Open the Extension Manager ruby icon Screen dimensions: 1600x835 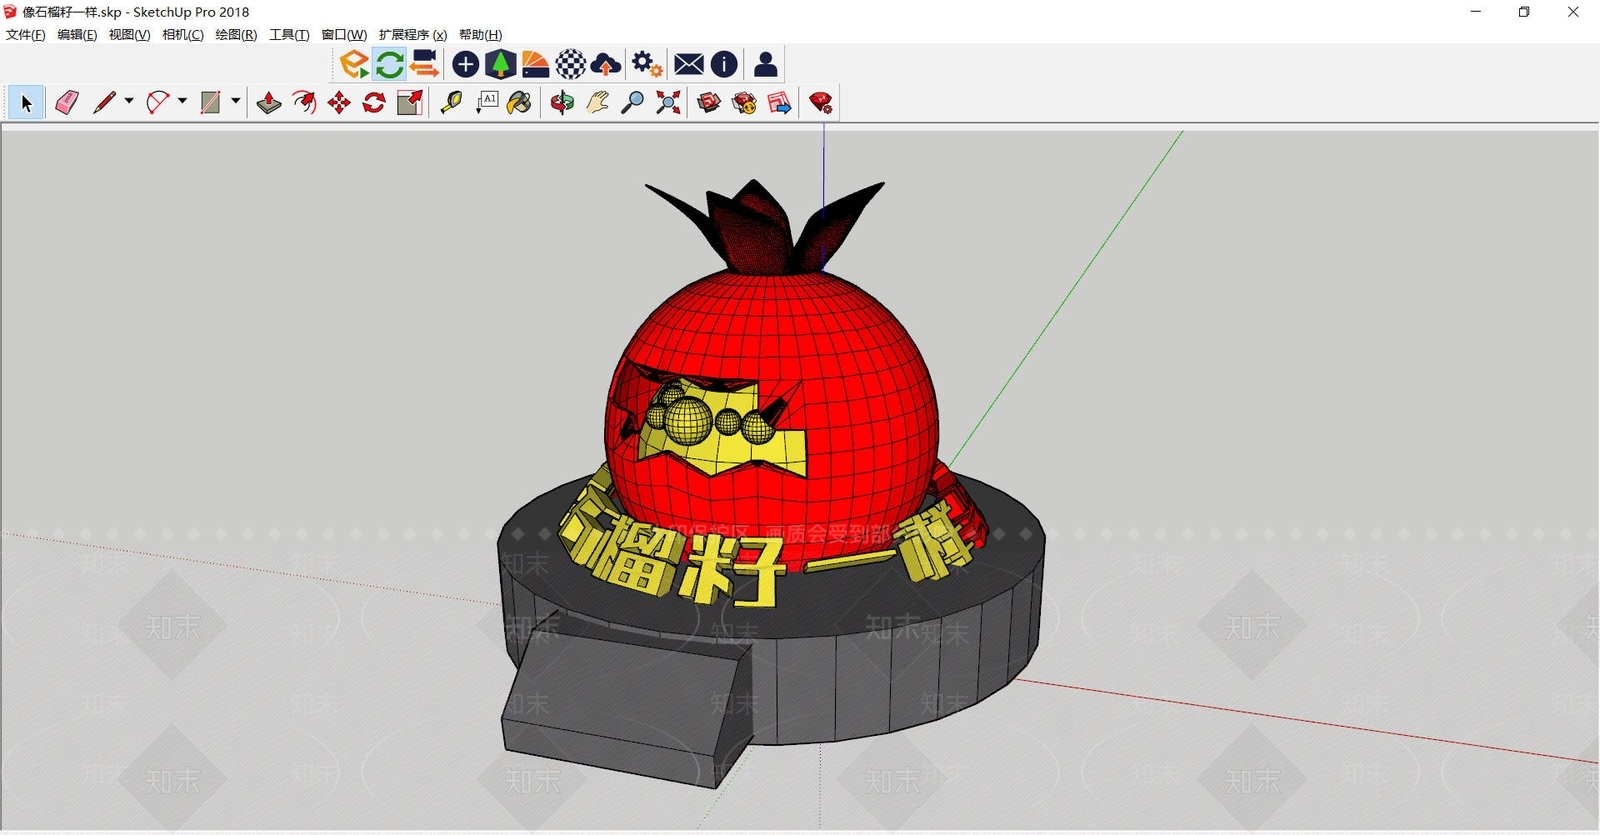tap(821, 102)
